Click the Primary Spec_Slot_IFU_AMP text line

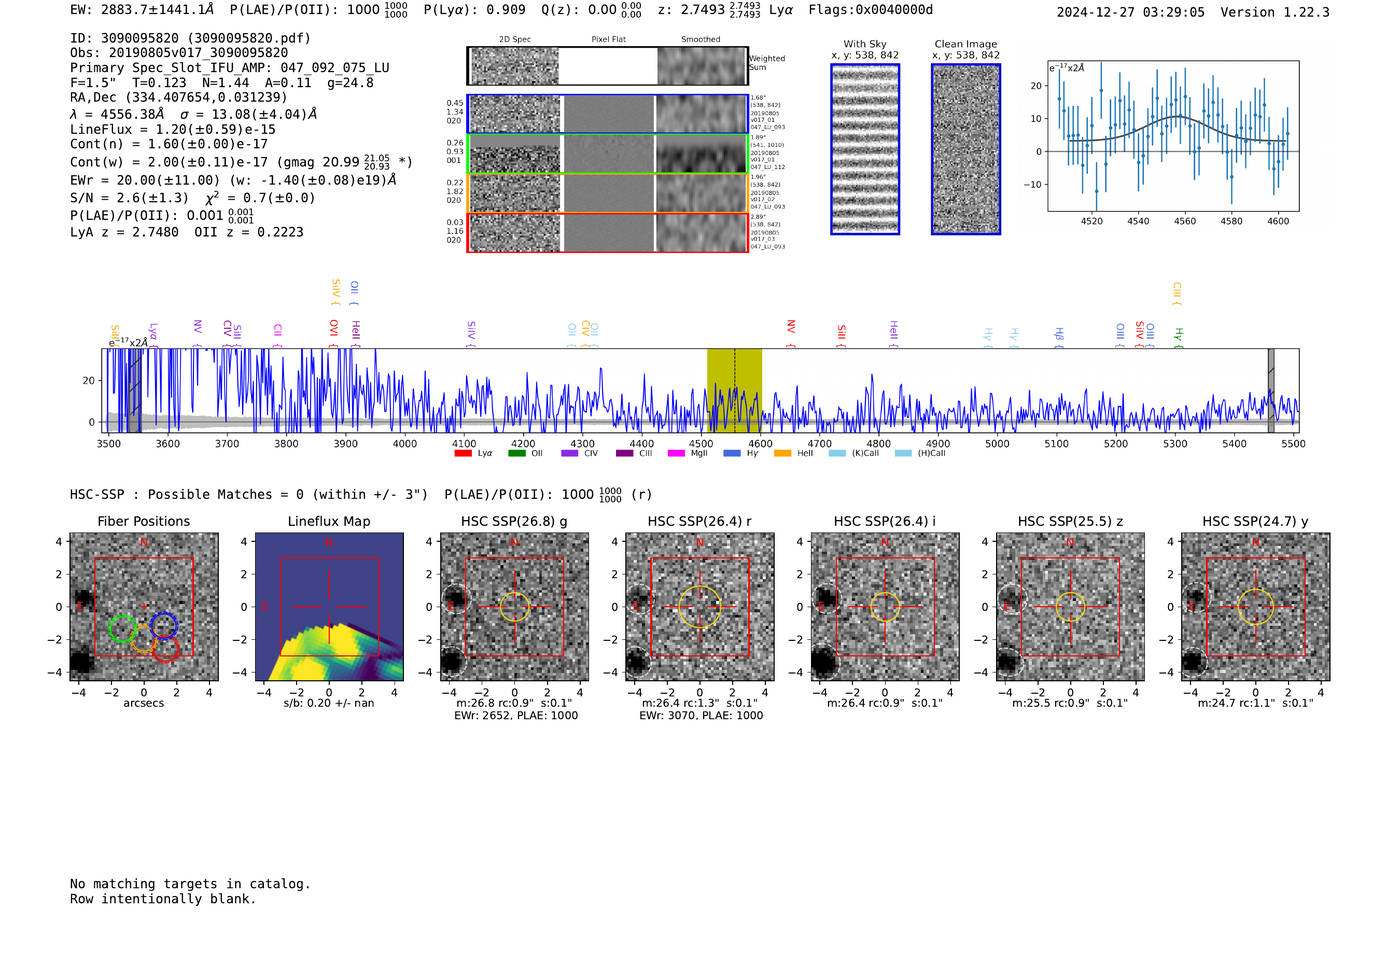coord(230,68)
